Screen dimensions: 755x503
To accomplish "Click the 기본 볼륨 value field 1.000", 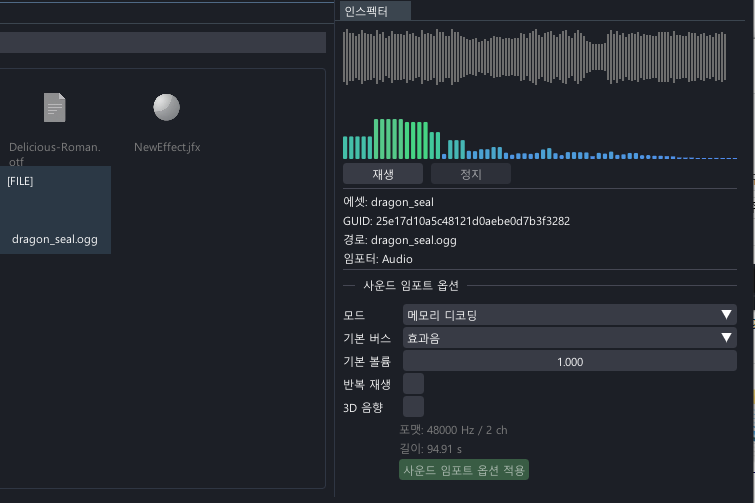I will (570, 361).
